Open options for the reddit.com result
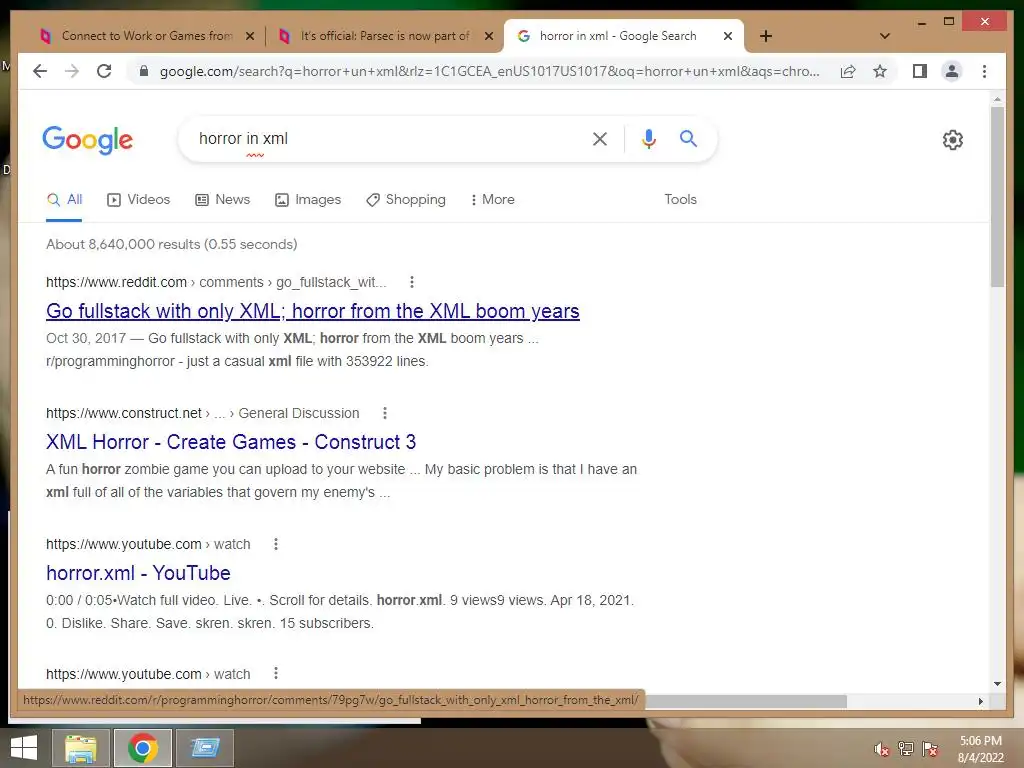The image size is (1024, 768). (x=411, y=282)
